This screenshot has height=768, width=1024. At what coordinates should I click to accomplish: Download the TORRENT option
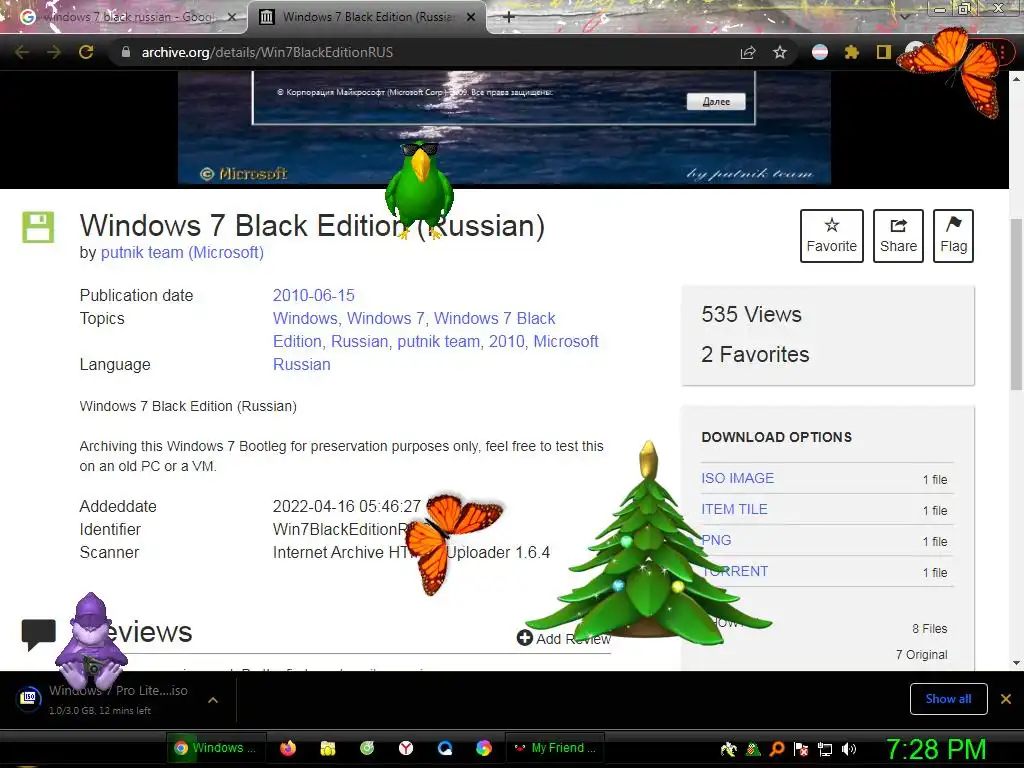click(x=735, y=571)
